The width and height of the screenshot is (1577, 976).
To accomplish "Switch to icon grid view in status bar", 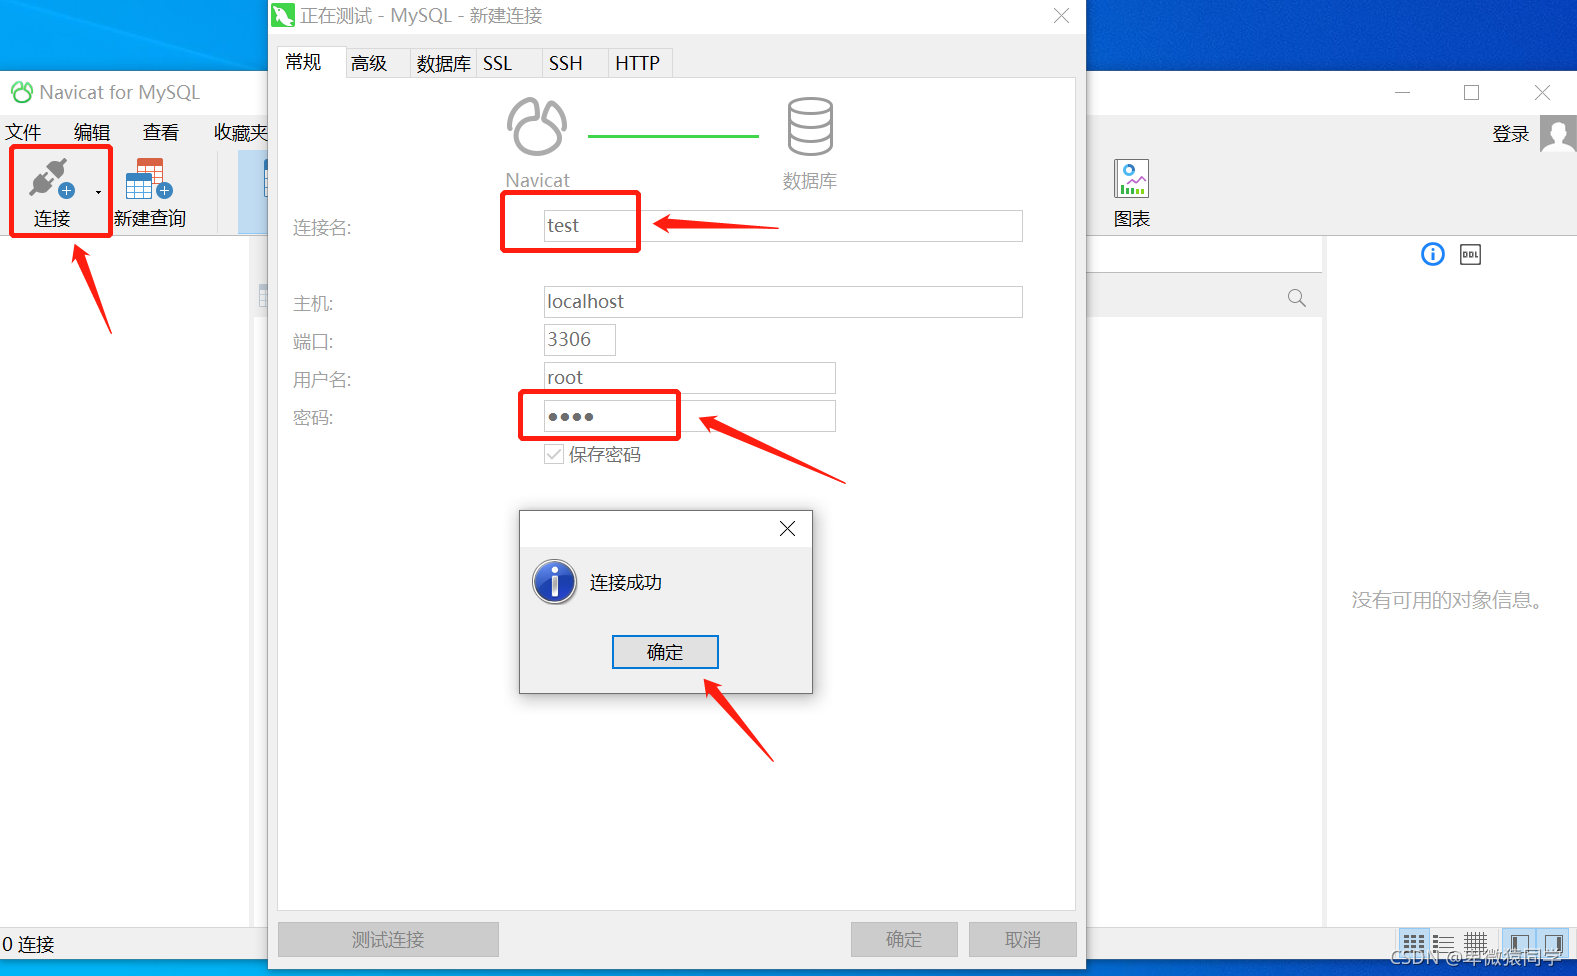I will (1413, 943).
